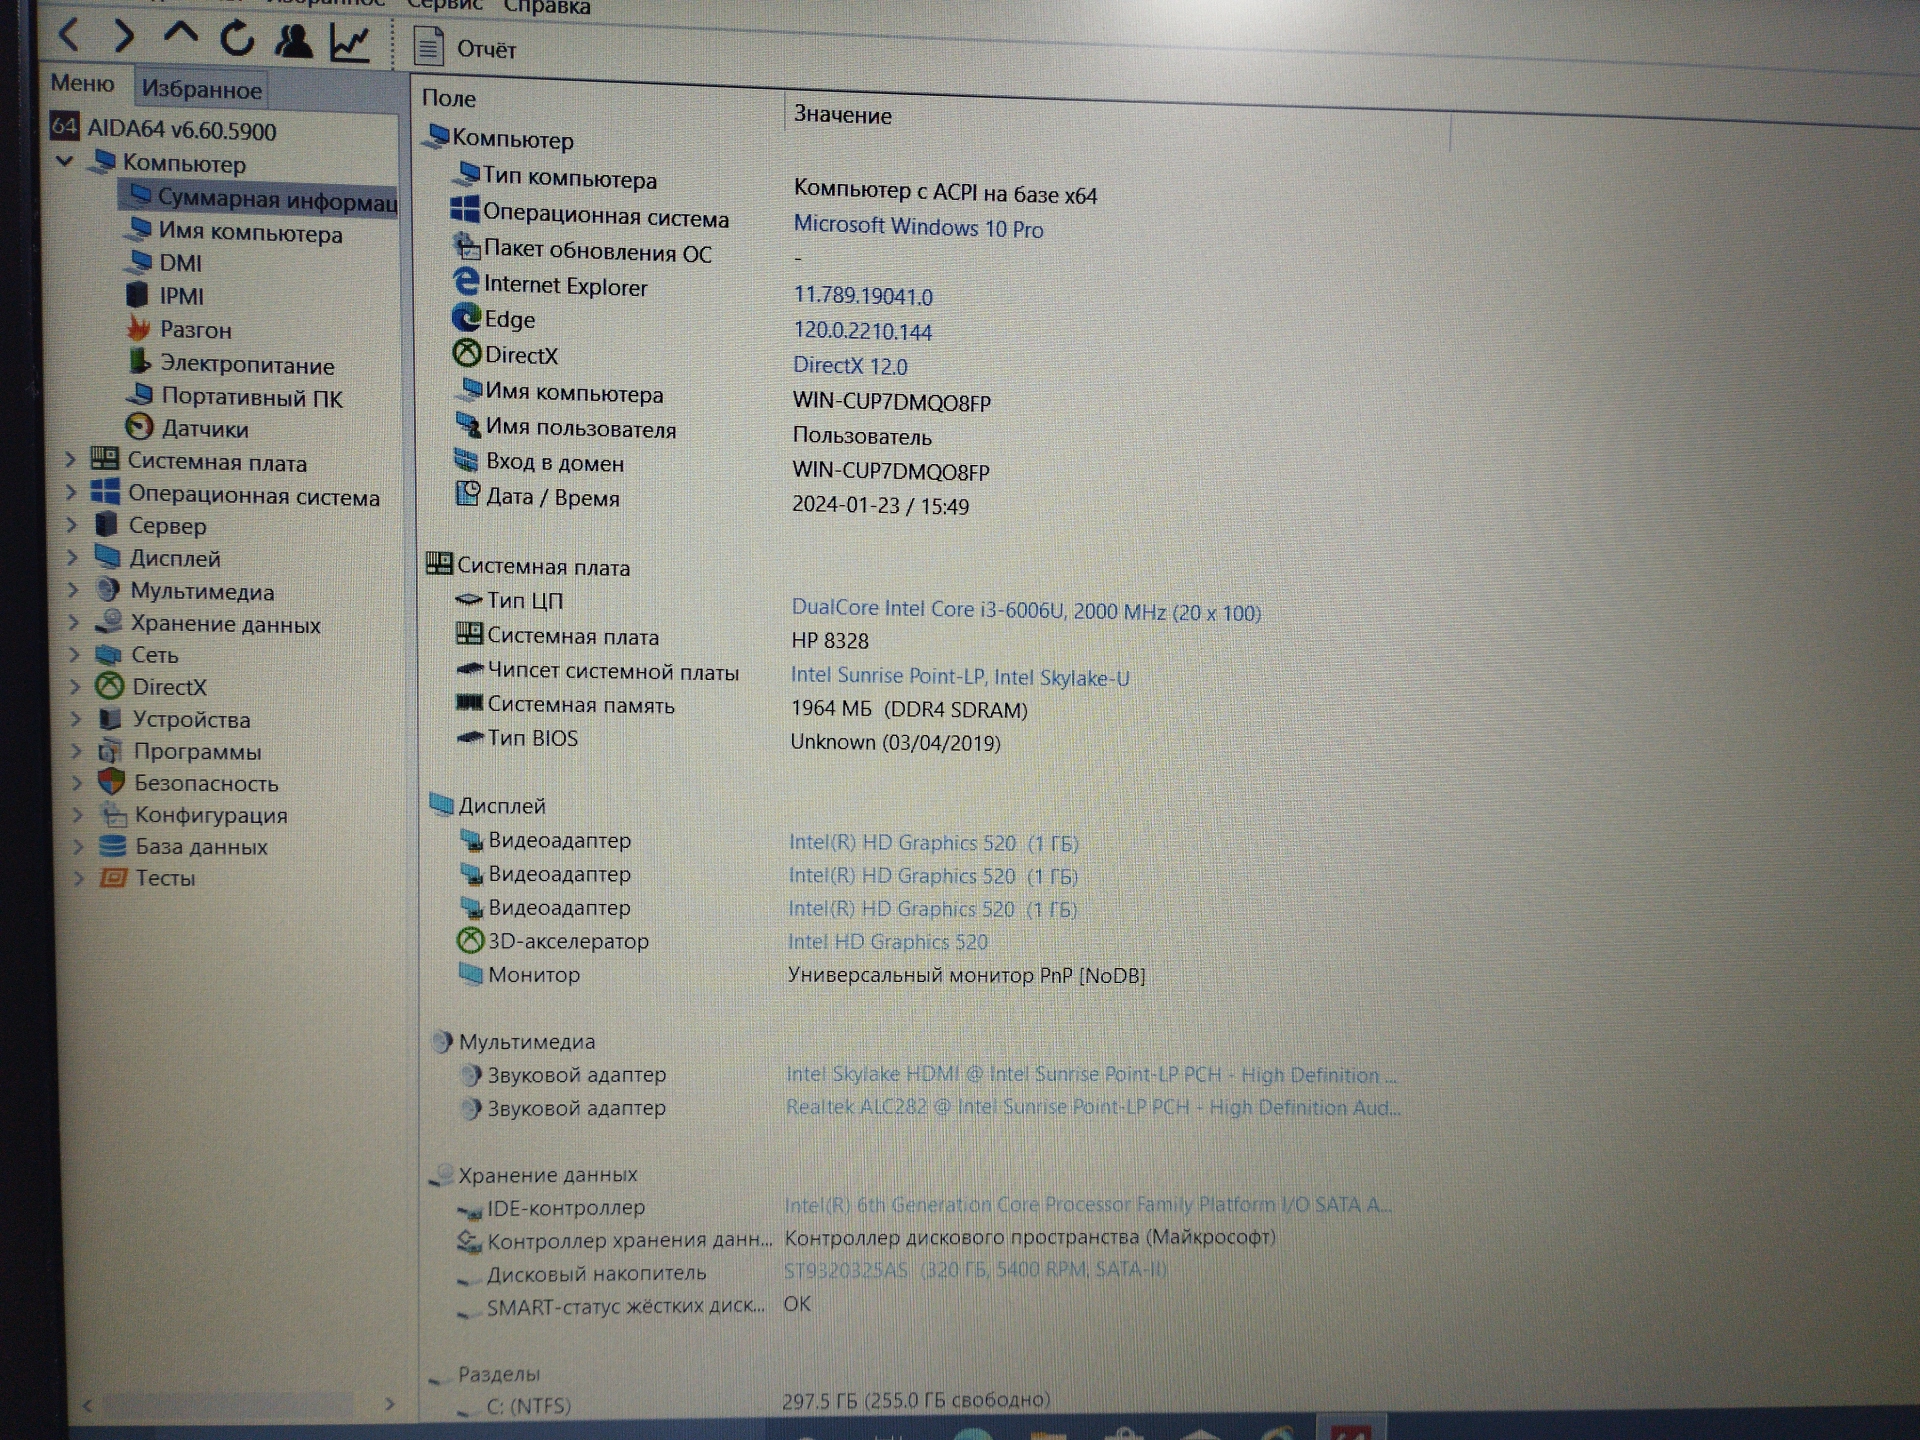Click the Дата / Время row icon
The height and width of the screenshot is (1440, 1920).
pyautogui.click(x=467, y=494)
